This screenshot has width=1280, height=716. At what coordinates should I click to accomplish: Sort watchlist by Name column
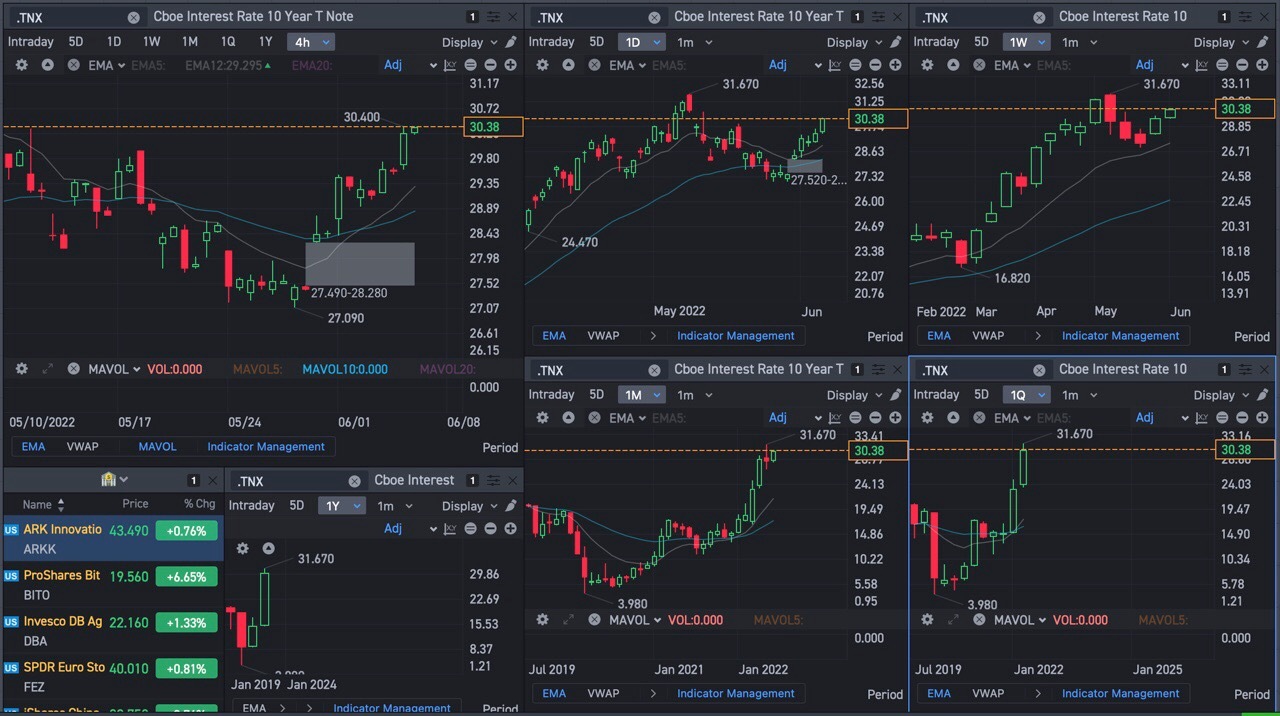point(44,505)
